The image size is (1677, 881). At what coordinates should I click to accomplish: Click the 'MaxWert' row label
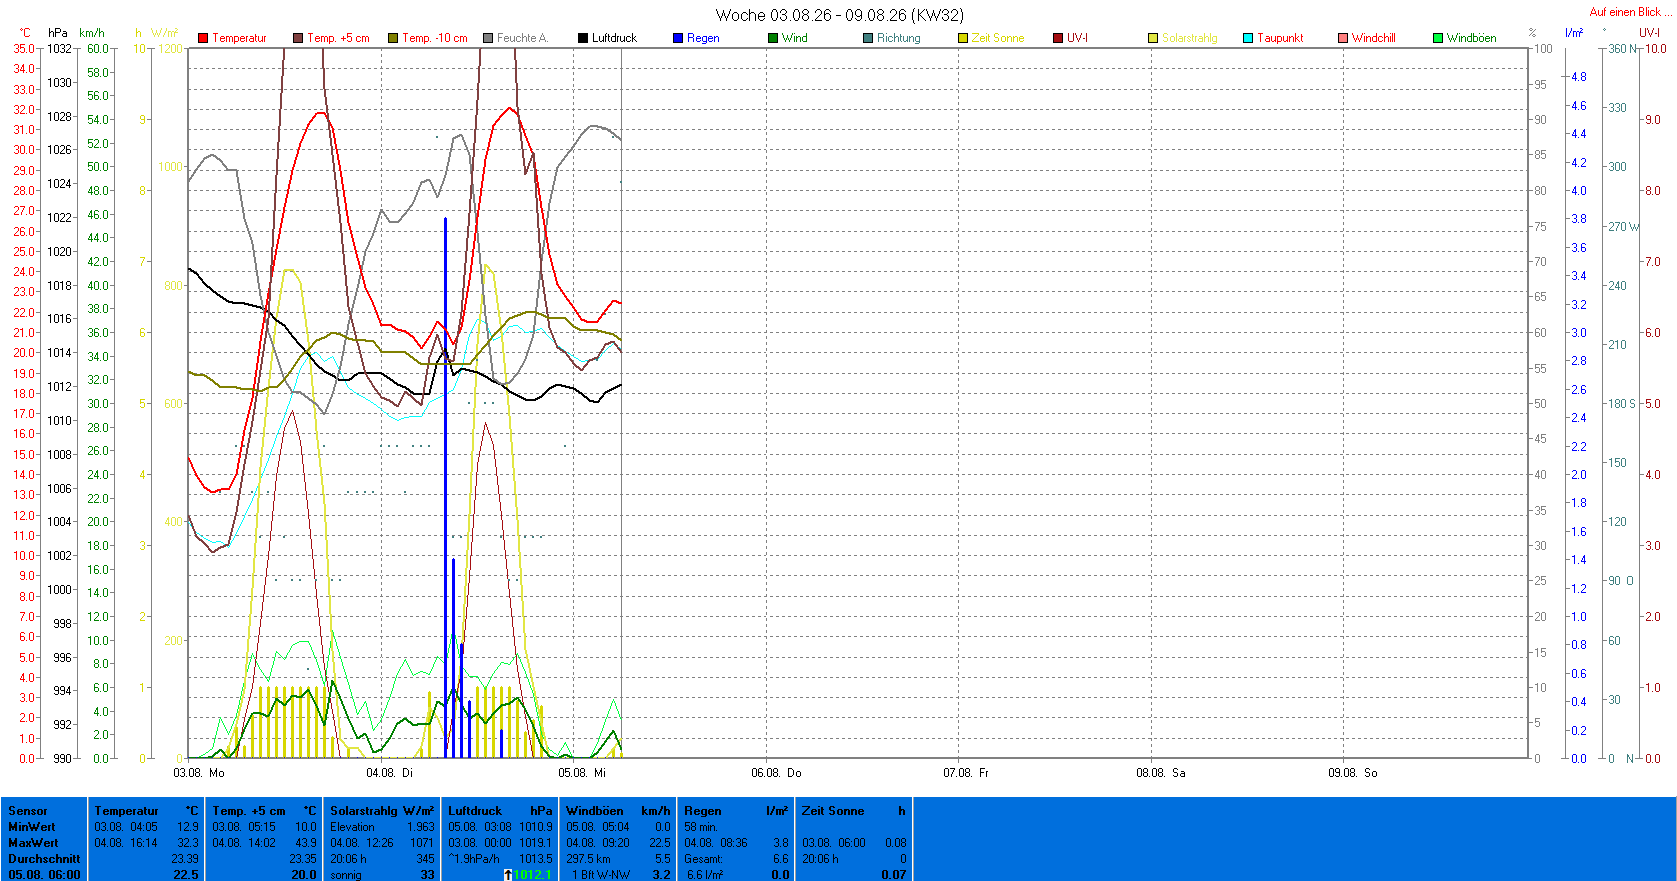tap(33, 843)
